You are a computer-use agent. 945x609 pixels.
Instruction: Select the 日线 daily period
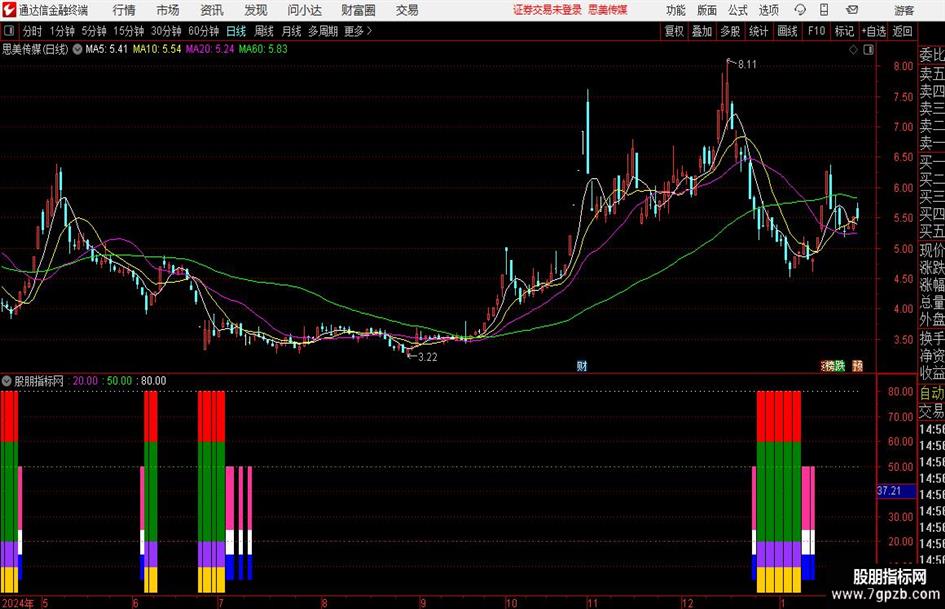pyautogui.click(x=236, y=31)
